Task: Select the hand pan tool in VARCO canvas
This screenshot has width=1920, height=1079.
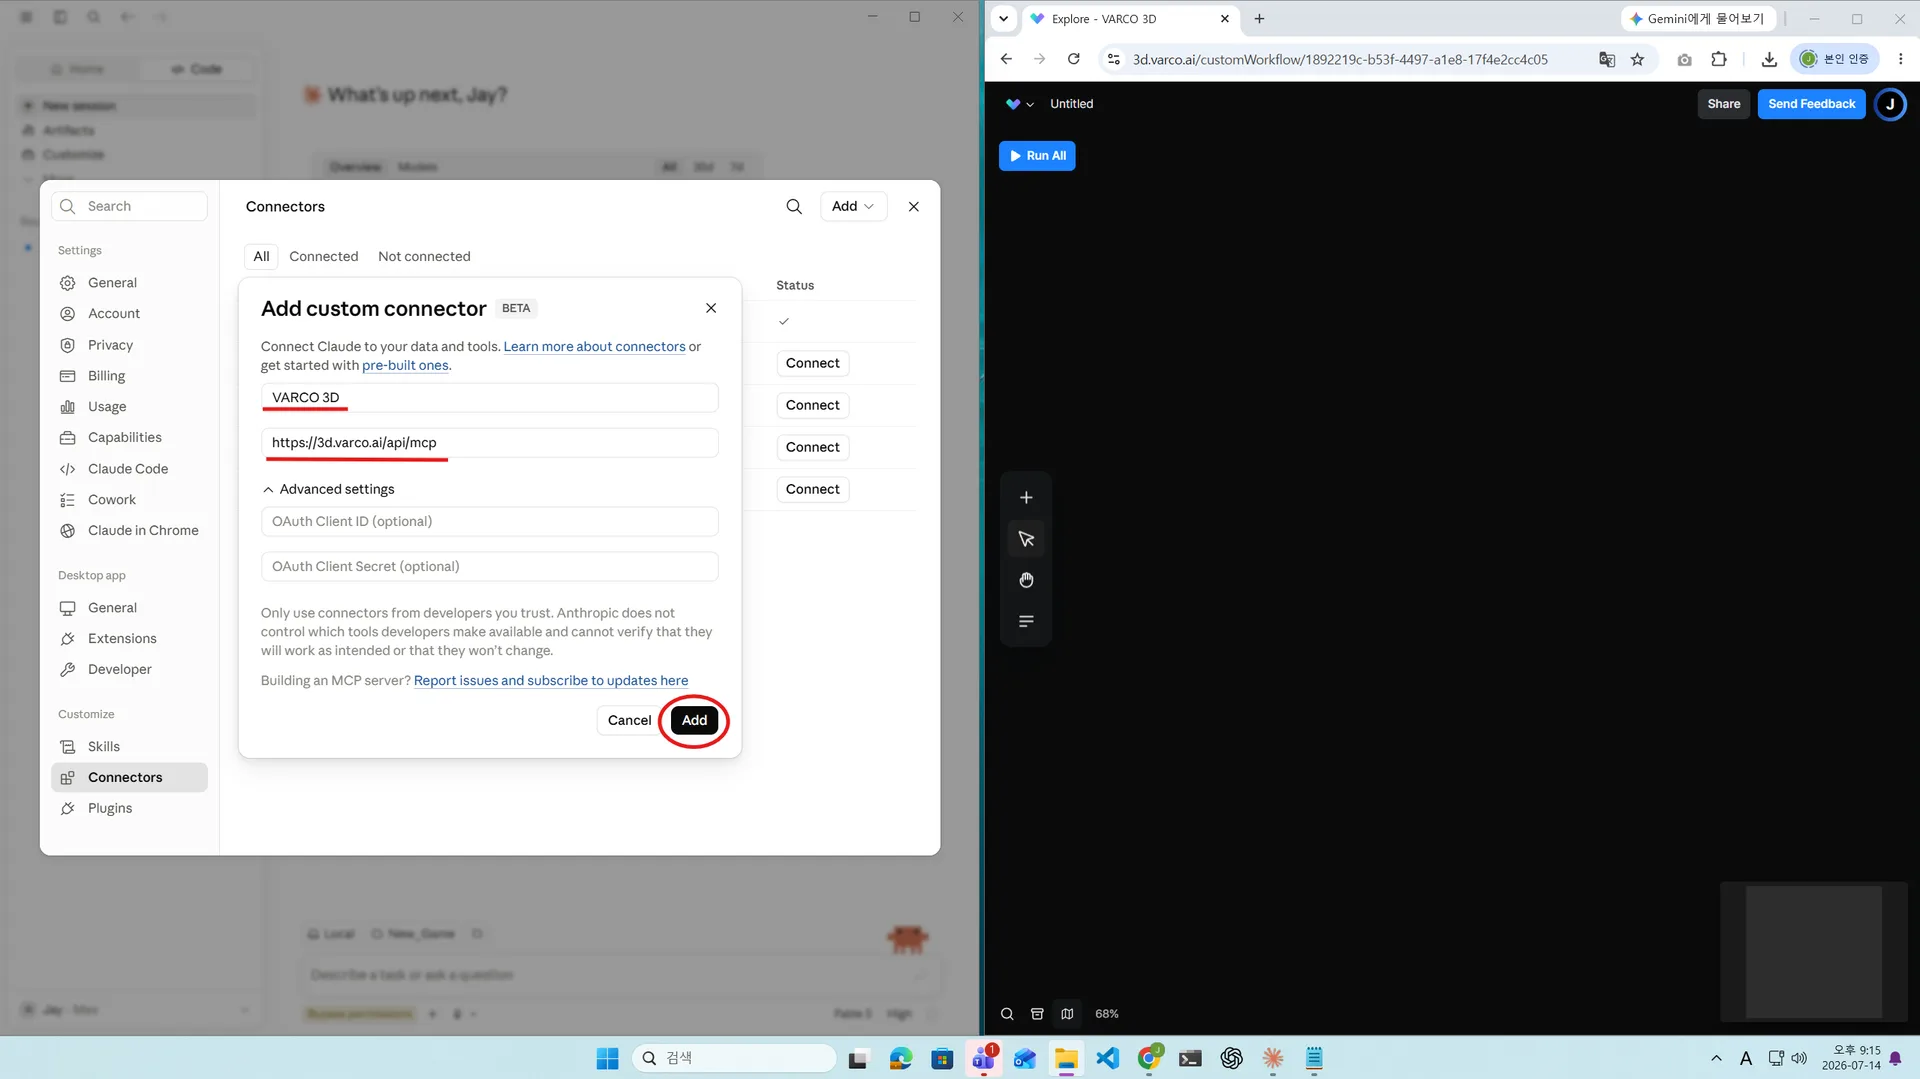Action: tap(1026, 580)
